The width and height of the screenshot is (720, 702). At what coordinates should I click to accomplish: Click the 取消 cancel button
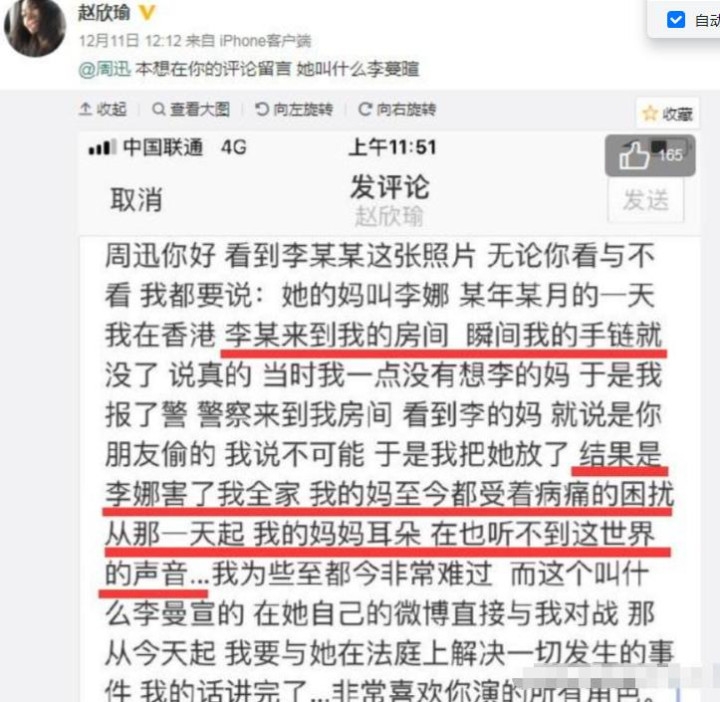(x=136, y=200)
